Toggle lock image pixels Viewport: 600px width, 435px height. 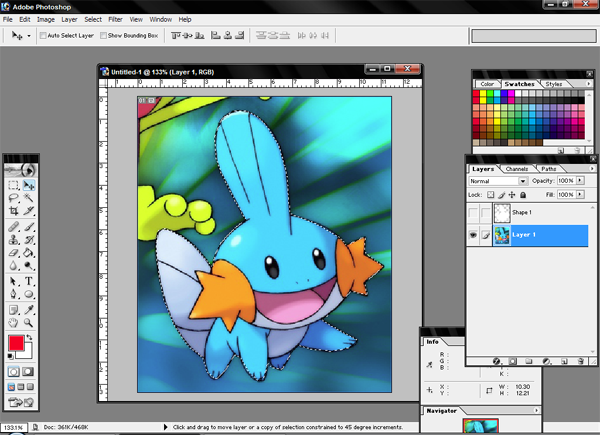pyautogui.click(x=501, y=195)
